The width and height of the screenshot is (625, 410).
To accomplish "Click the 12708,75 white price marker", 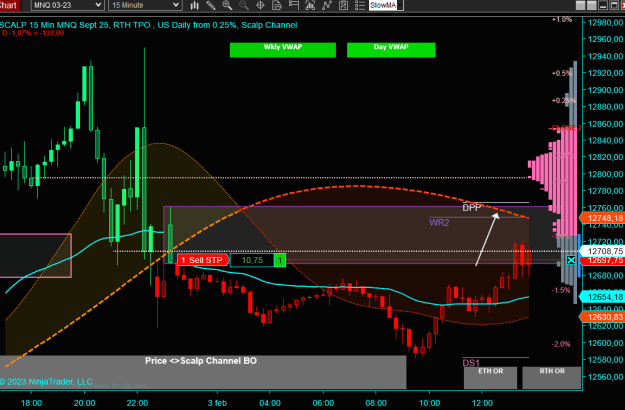I will coord(603,251).
